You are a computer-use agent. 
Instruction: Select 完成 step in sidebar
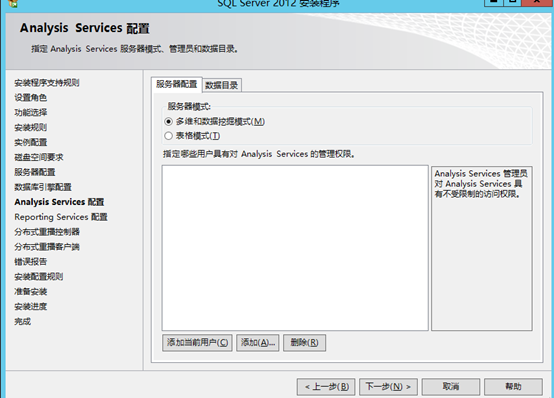click(22, 321)
